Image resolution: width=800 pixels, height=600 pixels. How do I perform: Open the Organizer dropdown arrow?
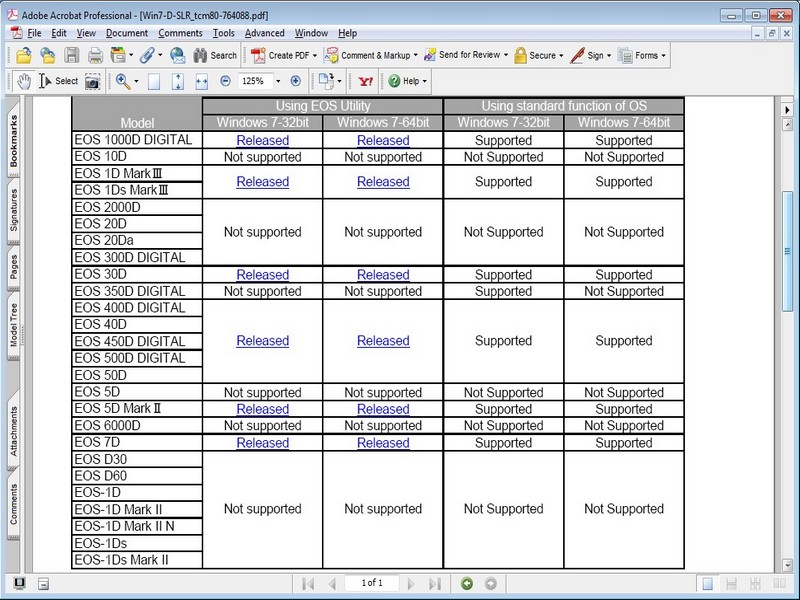point(131,55)
